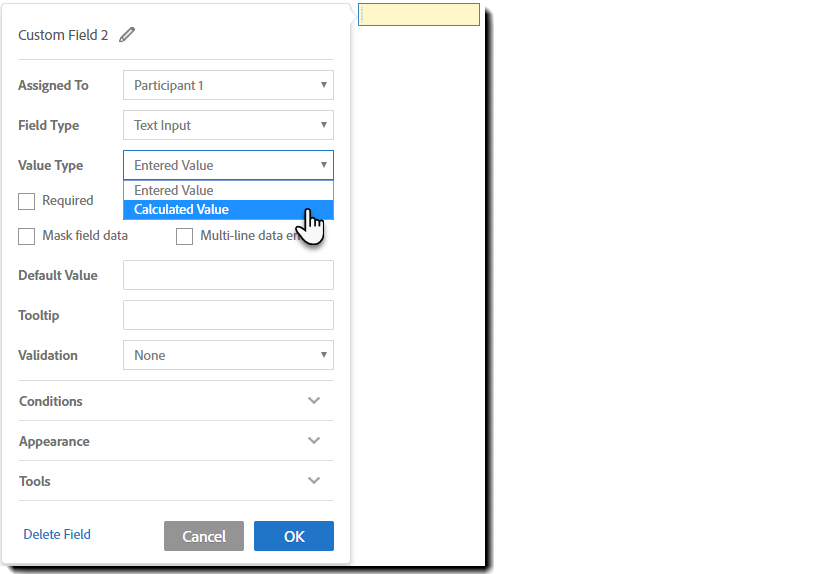
Task: Select the yellow form field on the page
Action: [x=419, y=15]
